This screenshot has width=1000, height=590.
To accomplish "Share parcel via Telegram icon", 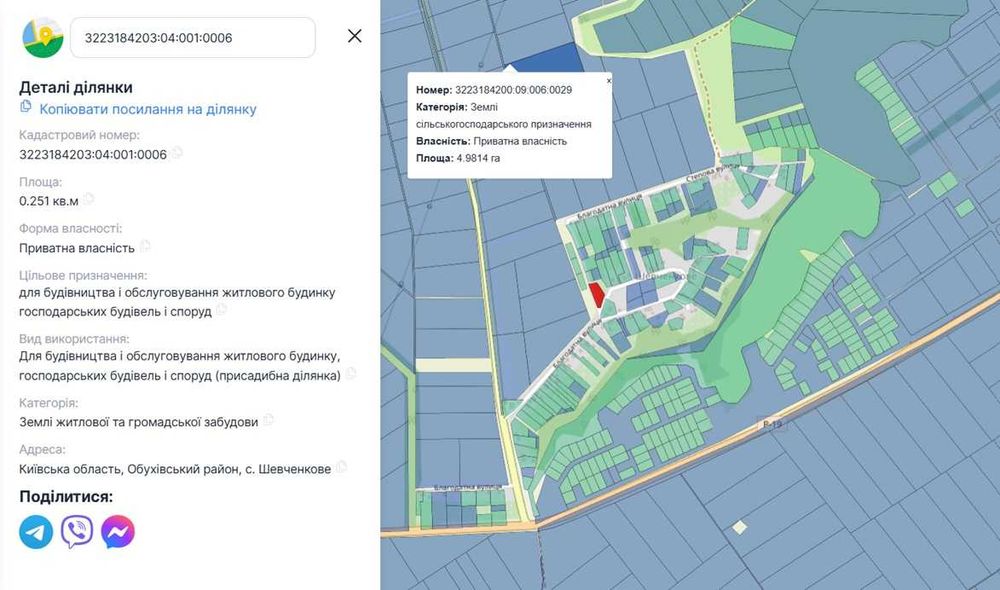I will tap(36, 531).
